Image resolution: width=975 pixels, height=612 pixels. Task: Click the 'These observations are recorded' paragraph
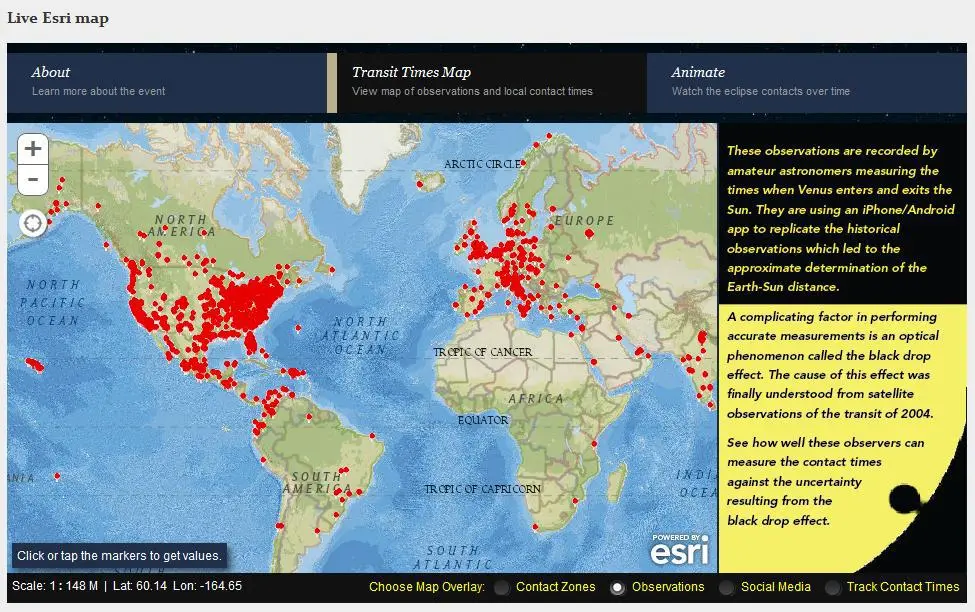pos(839,218)
